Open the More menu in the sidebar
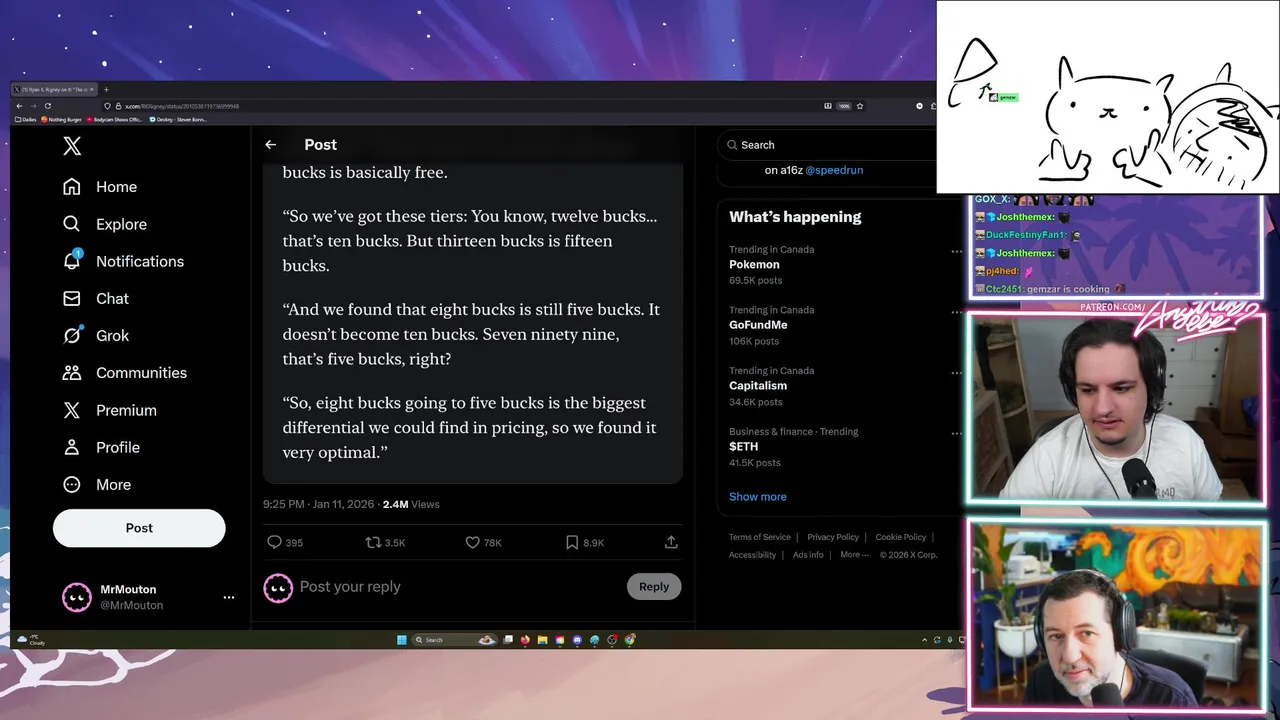This screenshot has height=720, width=1280. click(x=97, y=484)
